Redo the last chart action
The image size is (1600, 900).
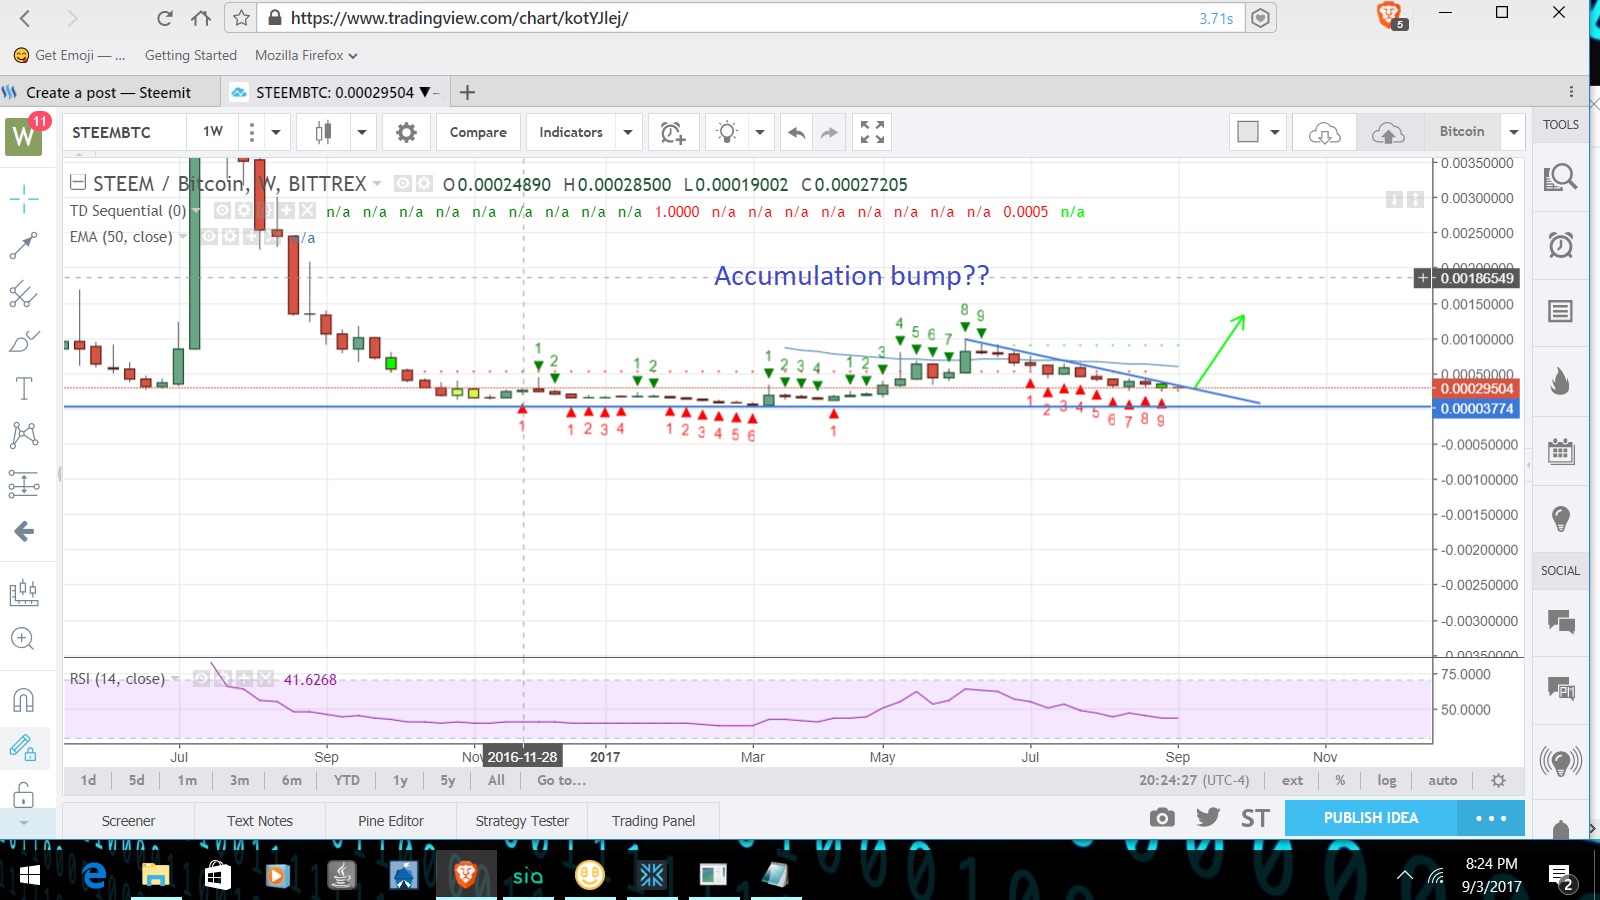point(830,132)
